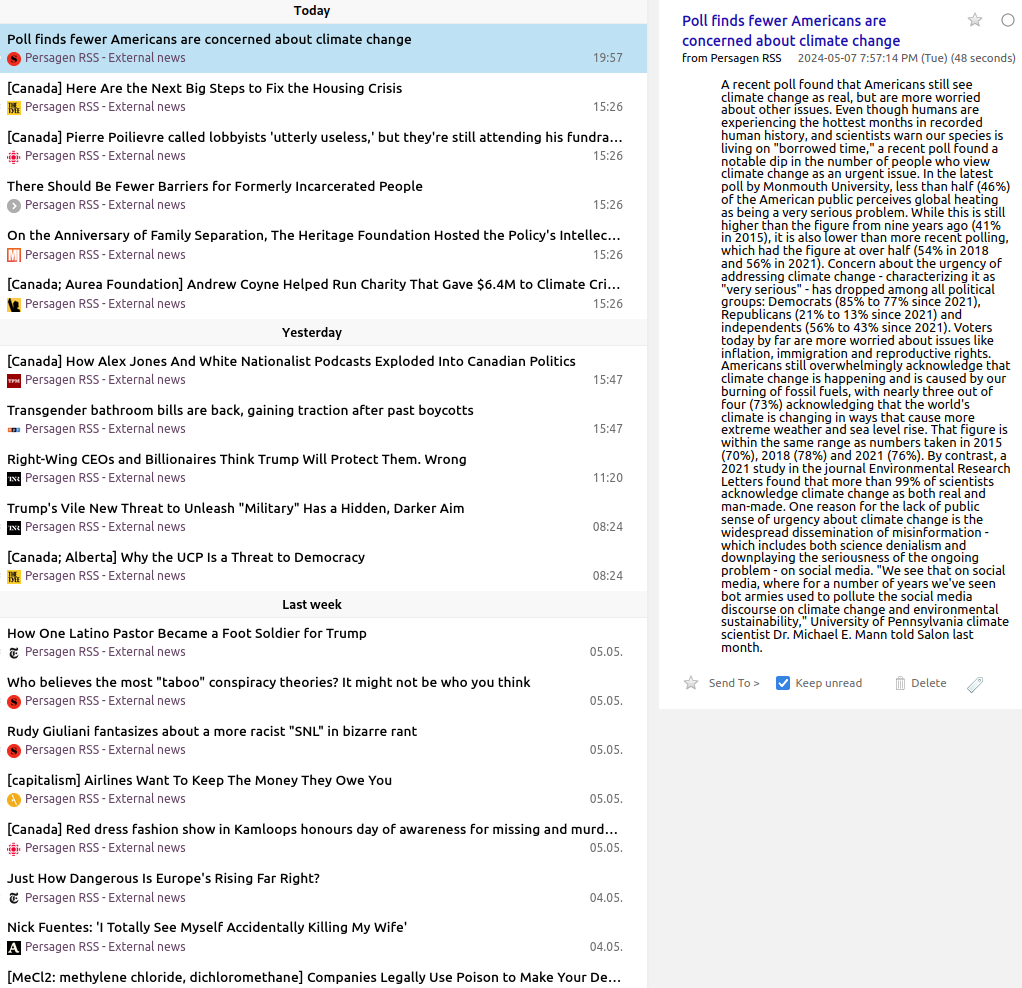Click inside the article body text about Monmouth University poll
Viewport: 1022px width, 988px height.
865,366
